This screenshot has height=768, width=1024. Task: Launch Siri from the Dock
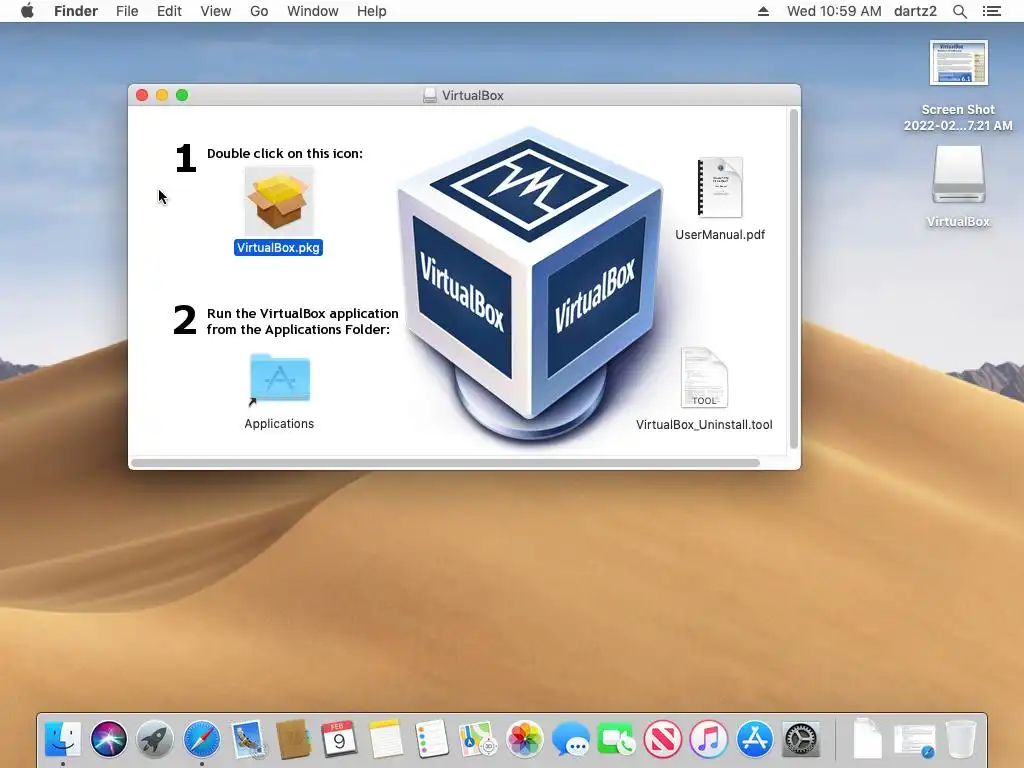(109, 739)
